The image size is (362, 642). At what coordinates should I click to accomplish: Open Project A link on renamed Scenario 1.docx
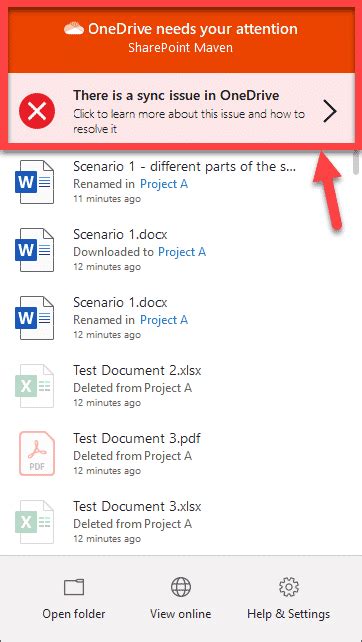[x=164, y=320]
